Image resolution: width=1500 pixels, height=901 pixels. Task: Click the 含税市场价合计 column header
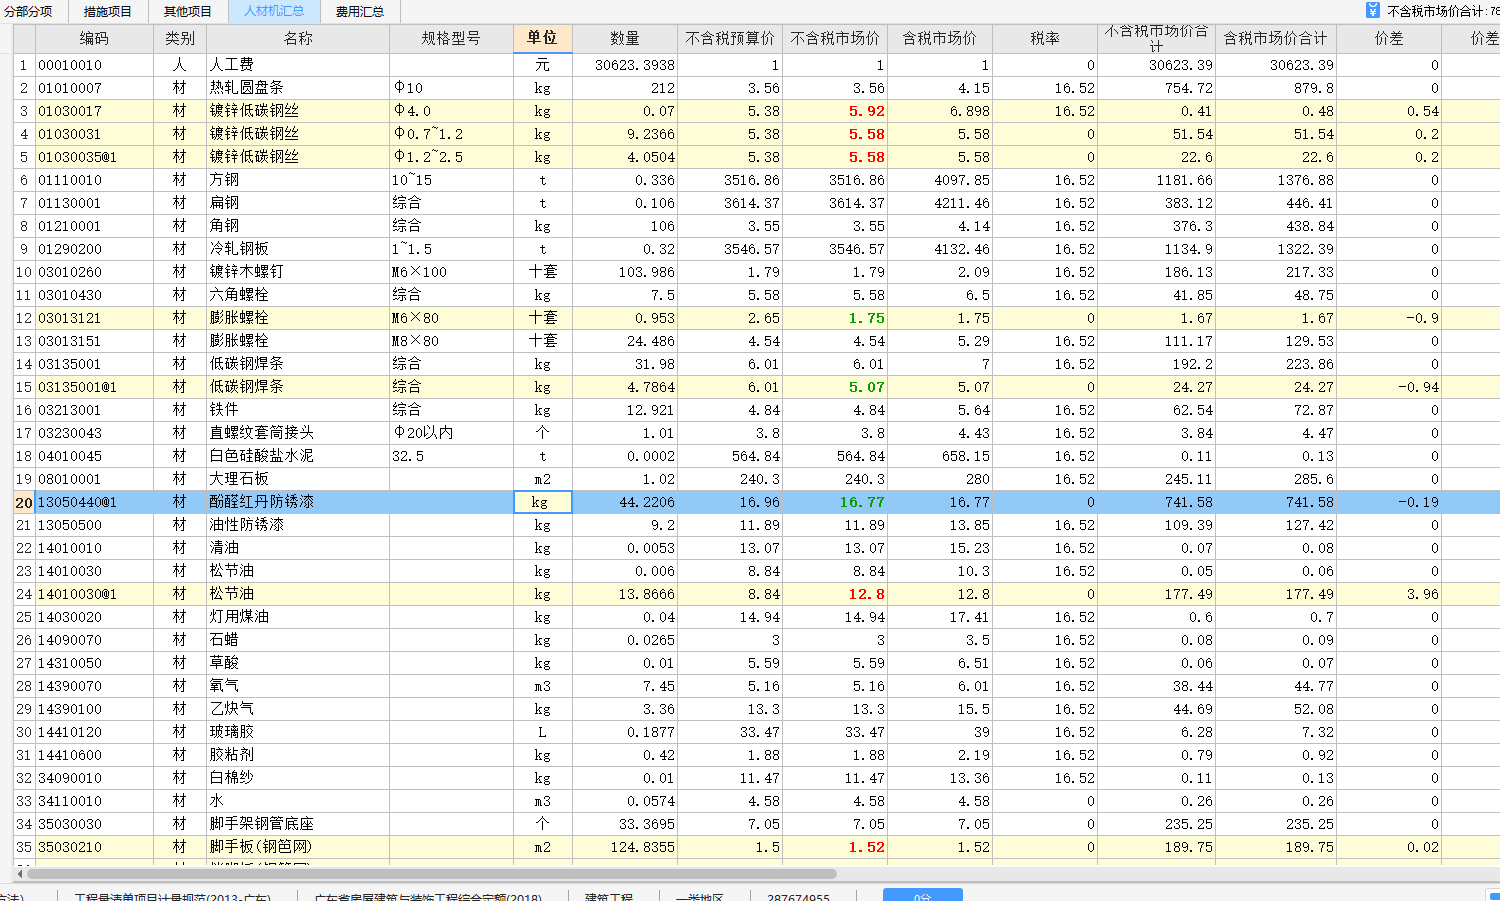[x=1276, y=38]
